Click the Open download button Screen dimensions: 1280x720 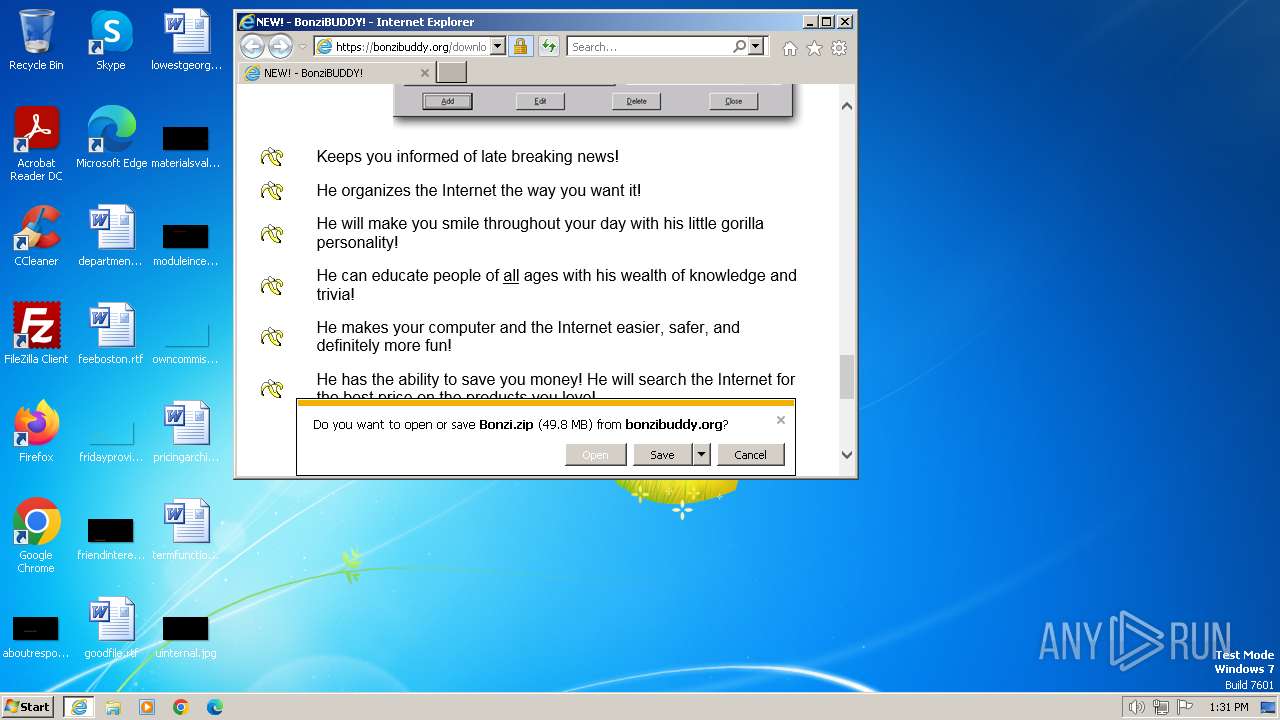coord(595,455)
